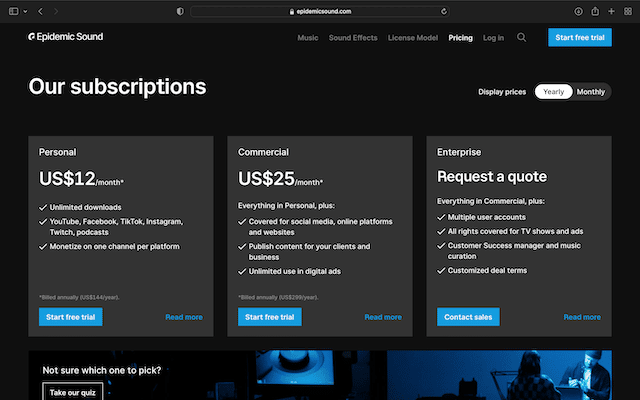The width and height of the screenshot is (640, 400).
Task: Click the Safari share icon
Action: click(595, 11)
